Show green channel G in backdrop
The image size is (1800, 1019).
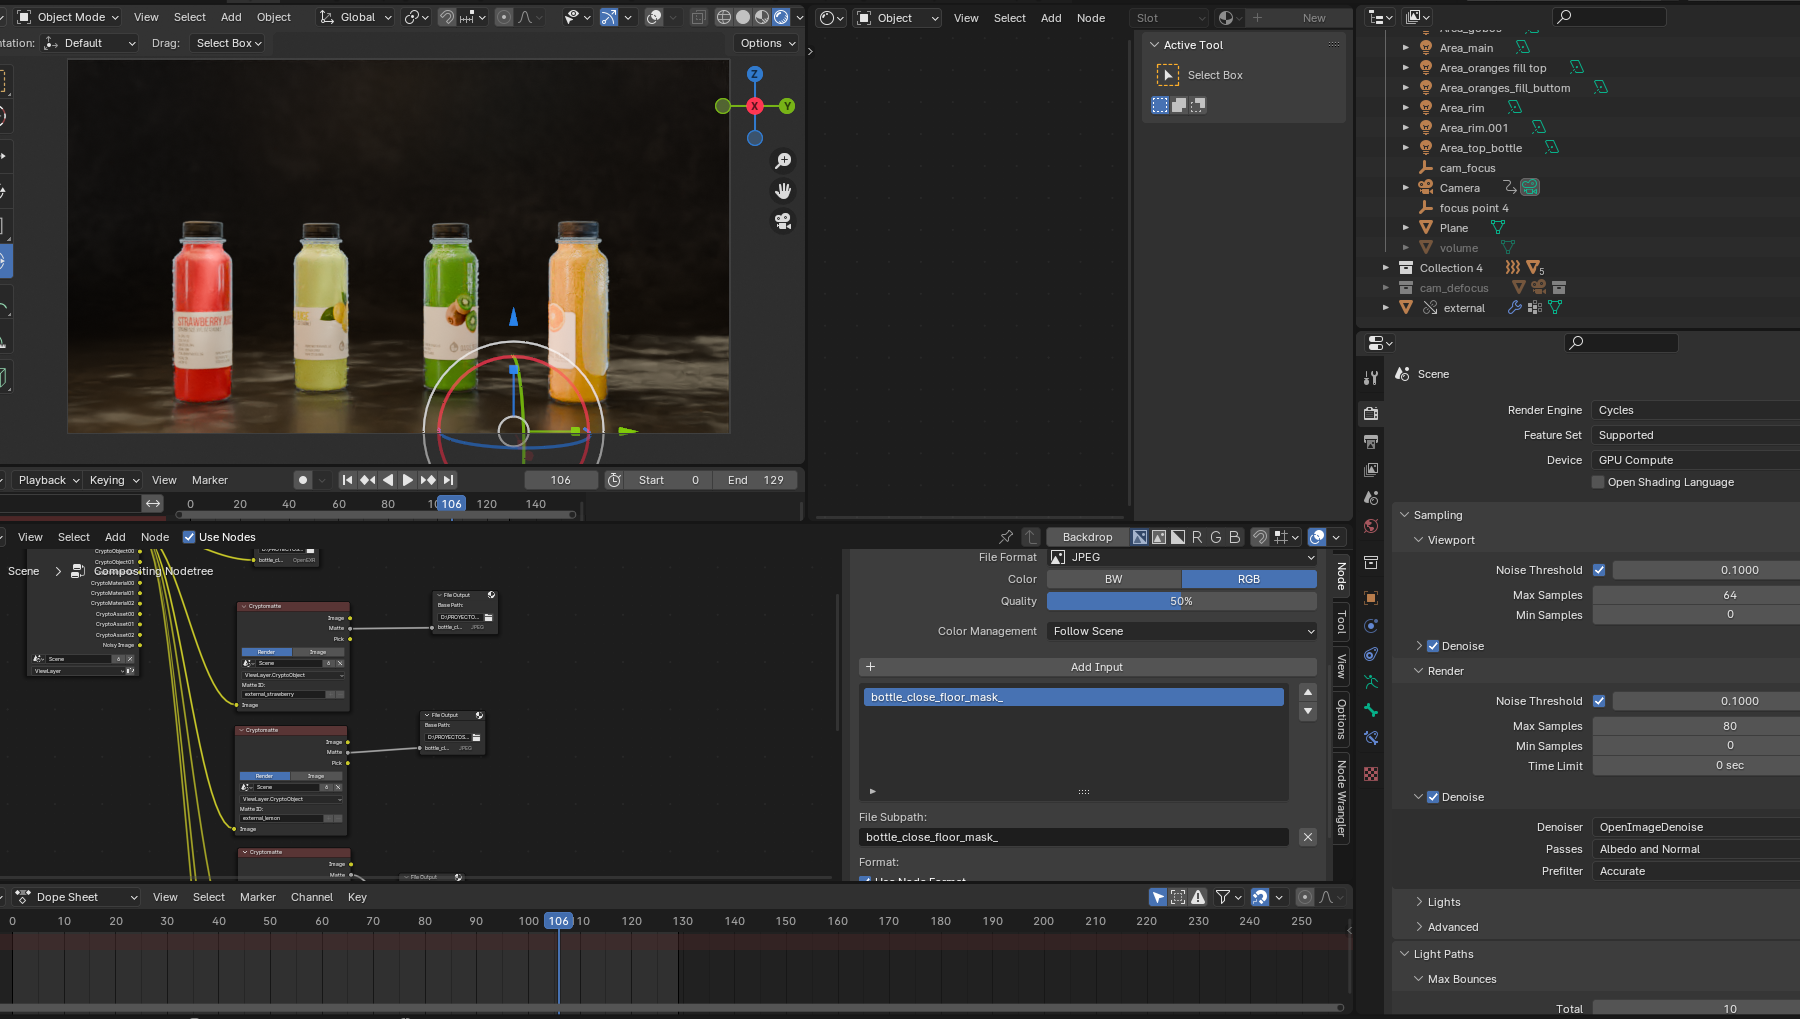1216,537
